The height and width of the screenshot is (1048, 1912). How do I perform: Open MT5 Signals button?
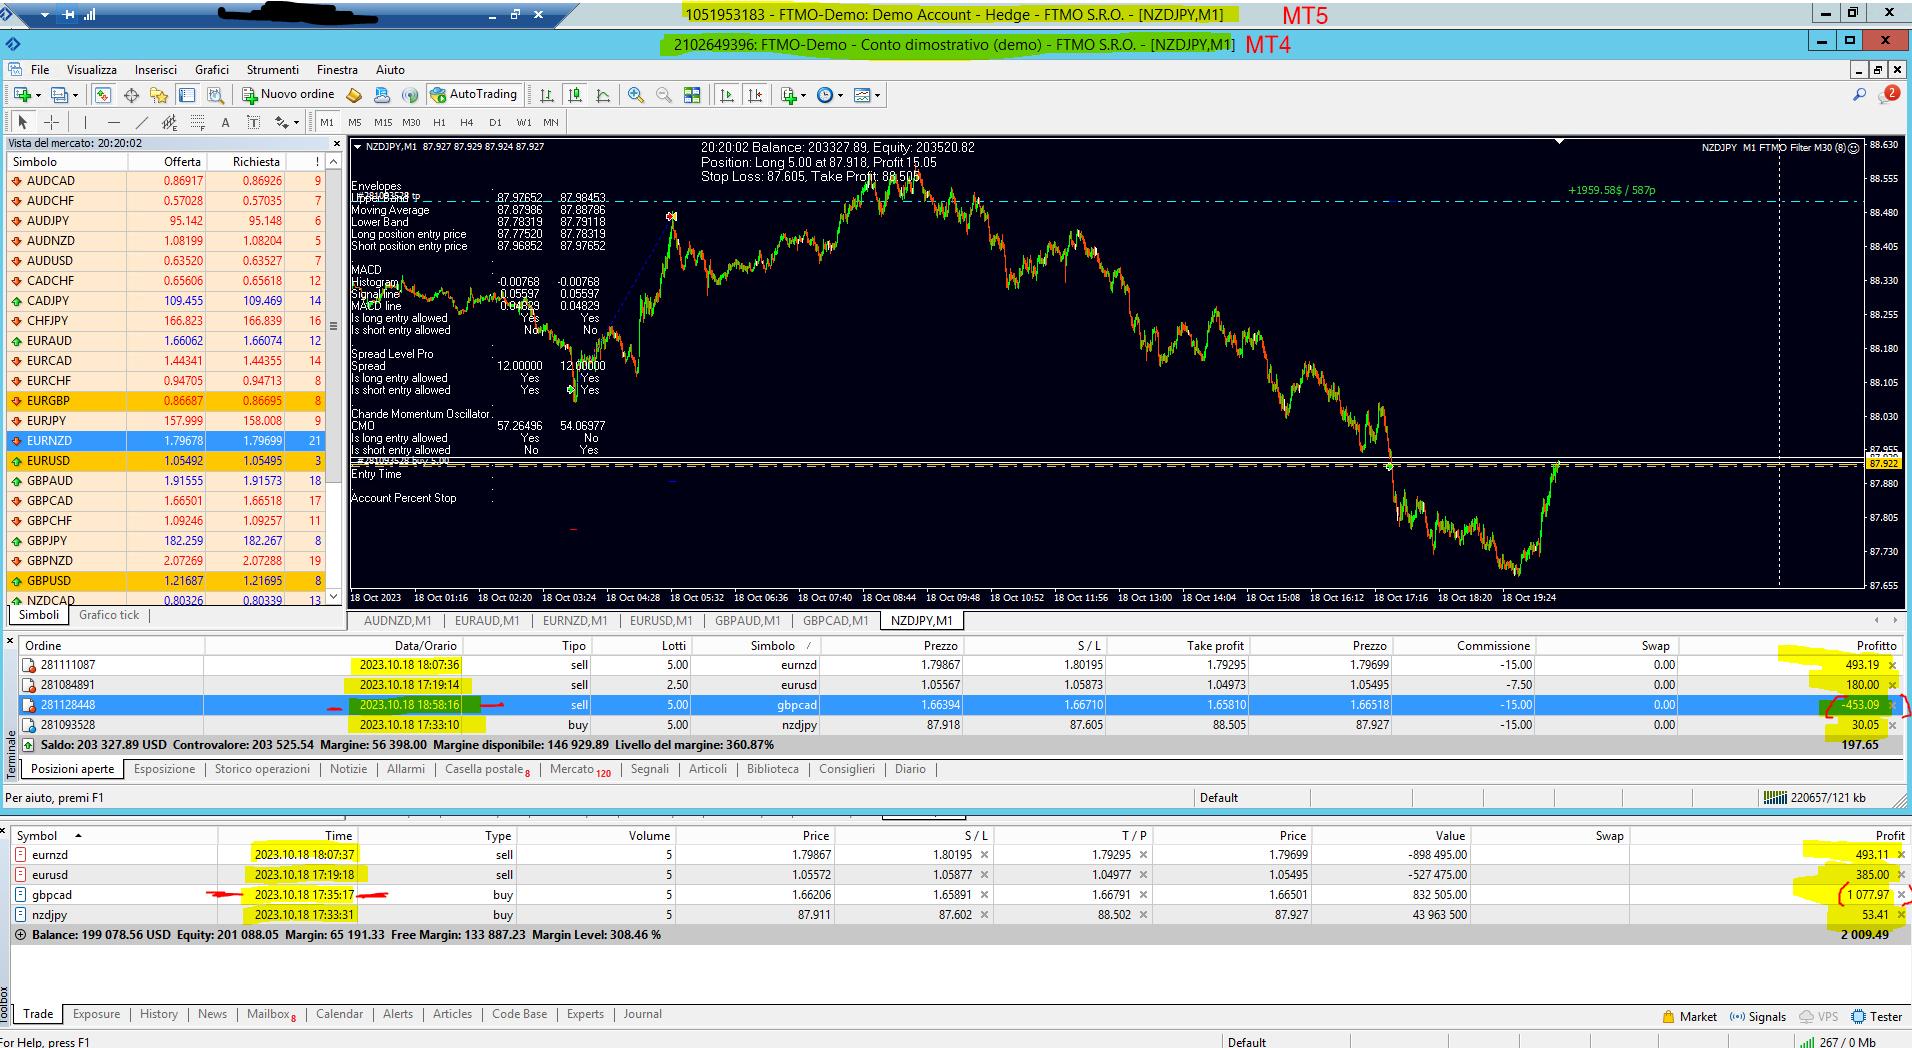(1758, 1017)
